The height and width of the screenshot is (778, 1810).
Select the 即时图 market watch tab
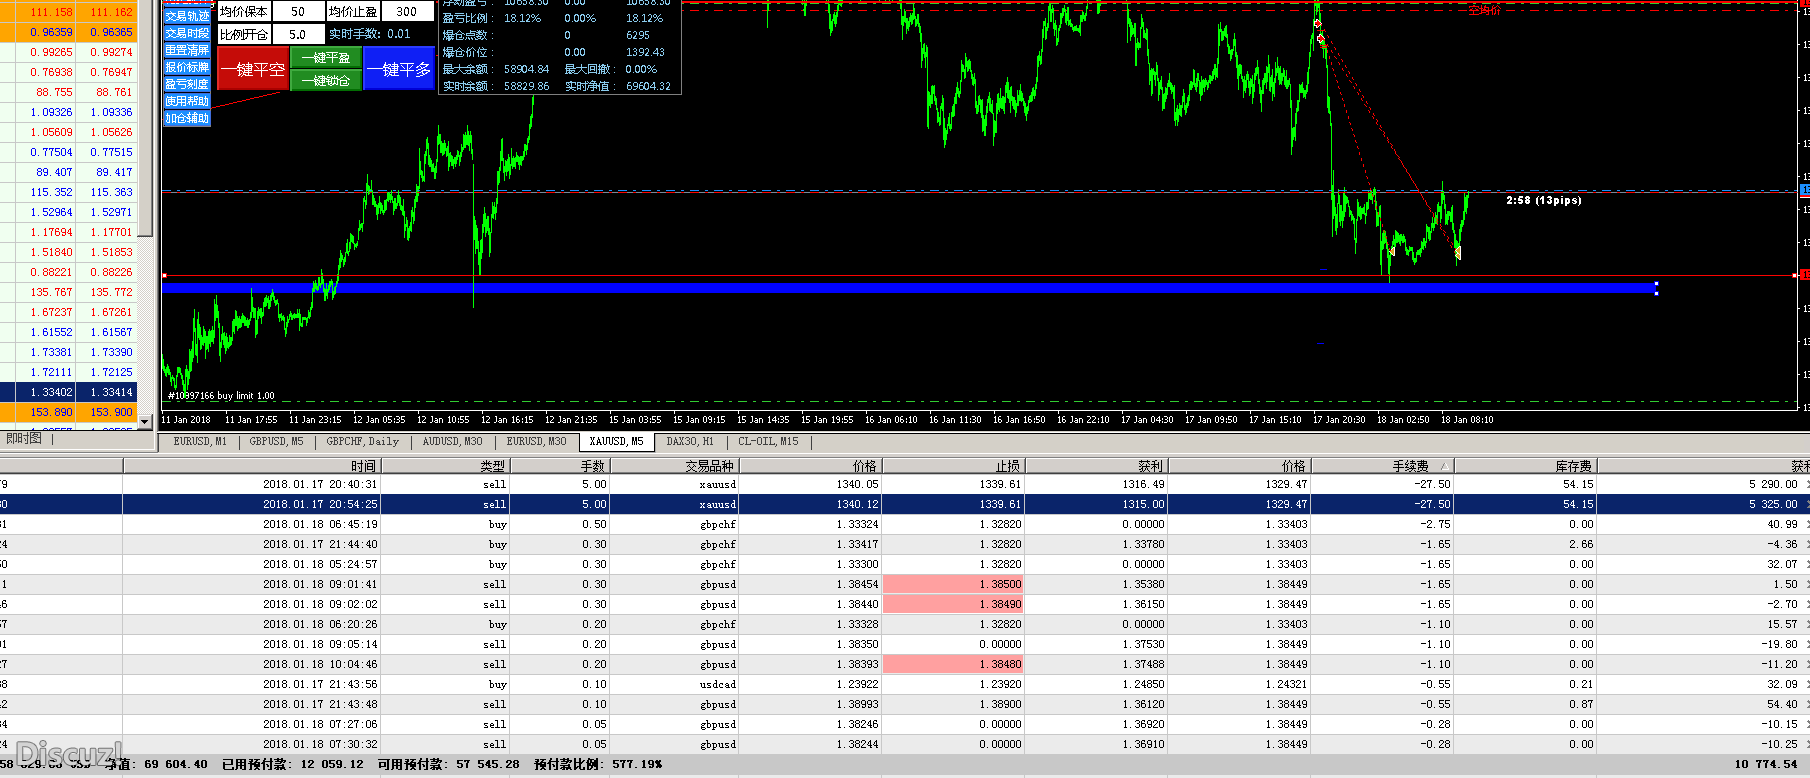coord(25,438)
